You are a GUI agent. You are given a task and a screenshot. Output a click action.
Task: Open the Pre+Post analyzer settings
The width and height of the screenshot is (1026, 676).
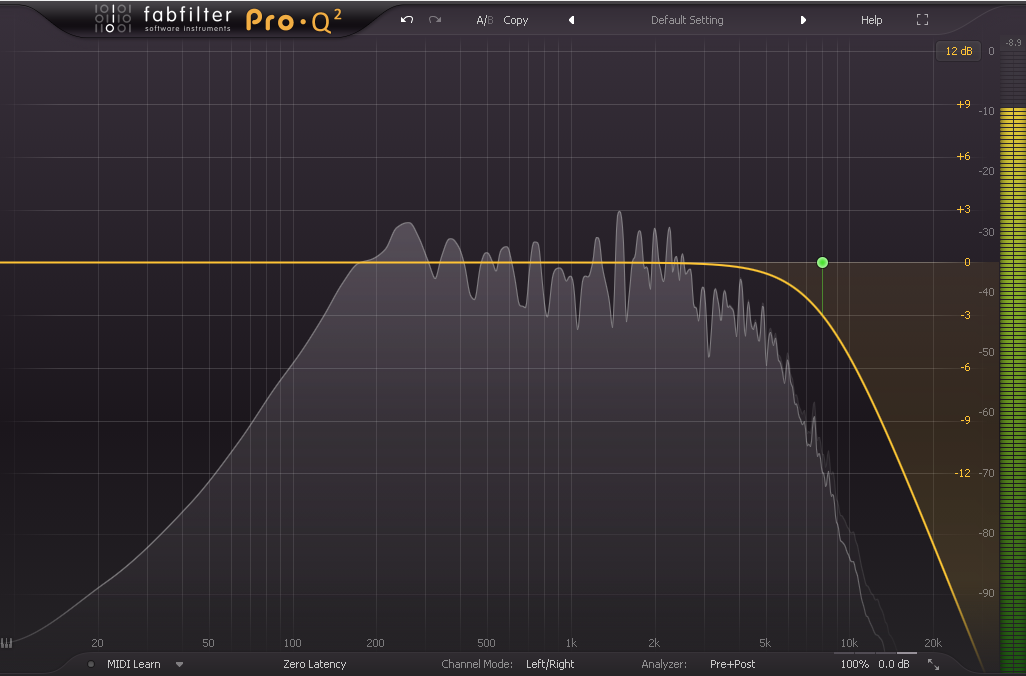732,664
